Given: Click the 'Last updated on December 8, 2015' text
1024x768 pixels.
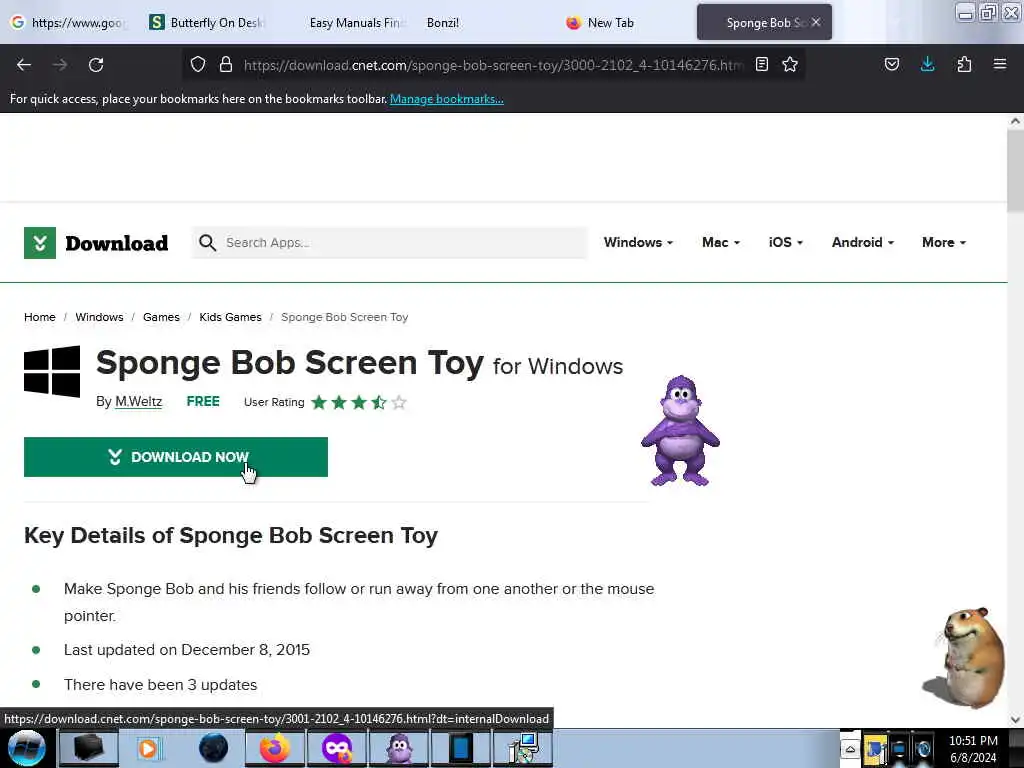Looking at the screenshot, I should point(187,650).
